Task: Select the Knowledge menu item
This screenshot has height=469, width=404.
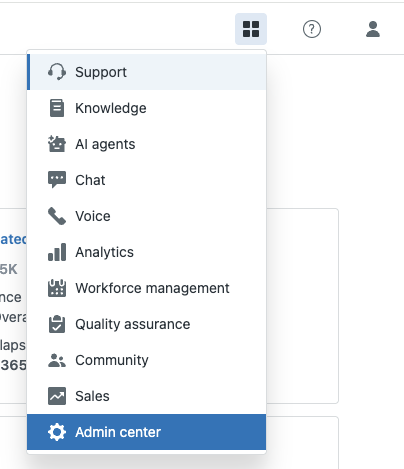Action: [x=147, y=108]
